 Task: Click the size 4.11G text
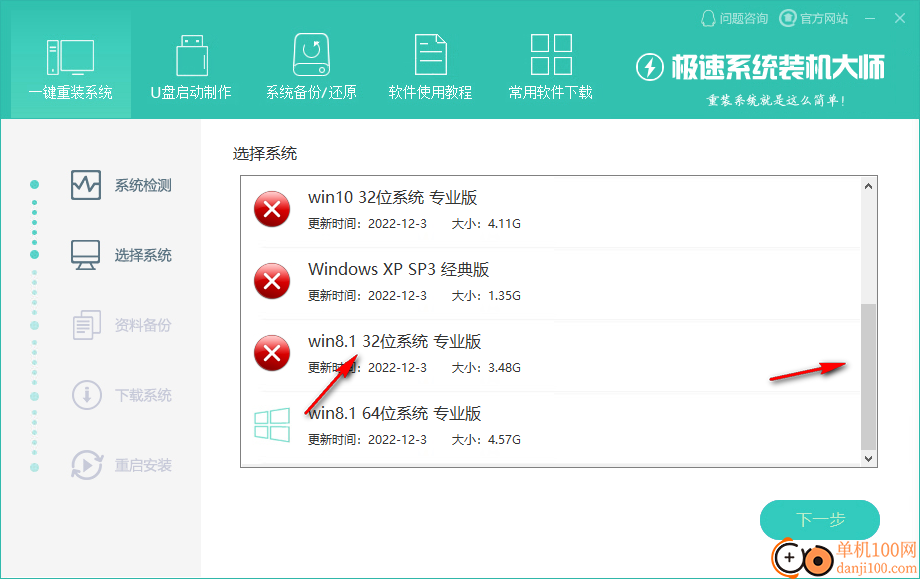(504, 224)
